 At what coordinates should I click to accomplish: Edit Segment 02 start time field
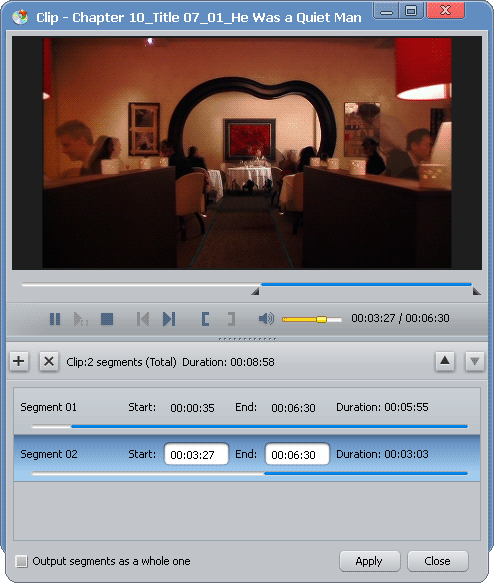tap(196, 454)
